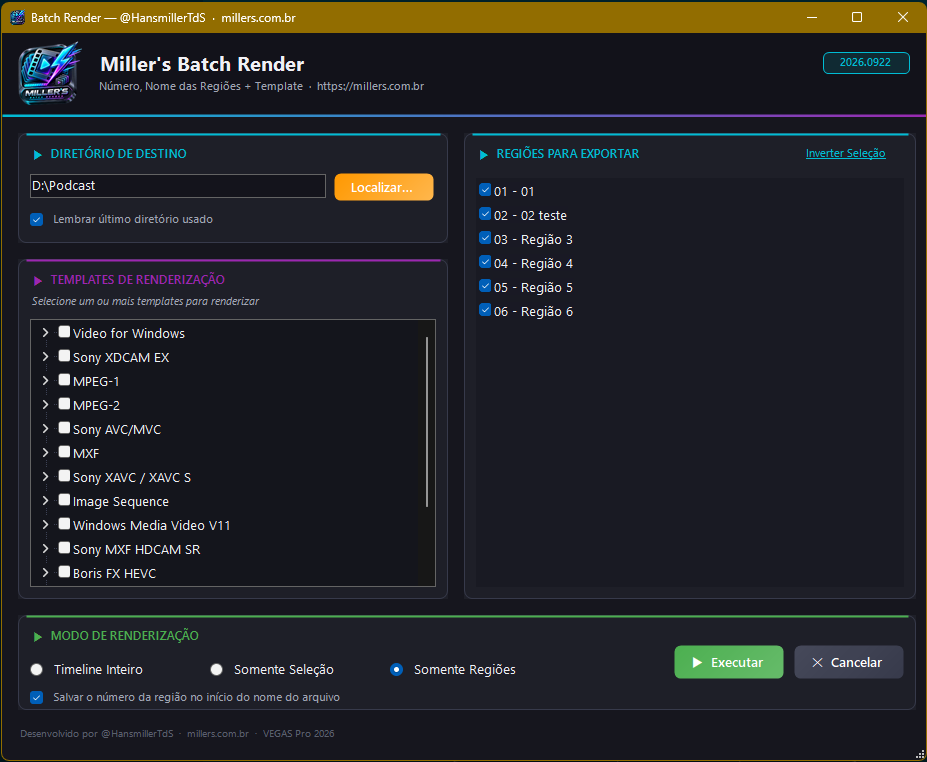Screen dimensions: 927x762
Task: Expand the MXF template group
Action: pos(46,453)
